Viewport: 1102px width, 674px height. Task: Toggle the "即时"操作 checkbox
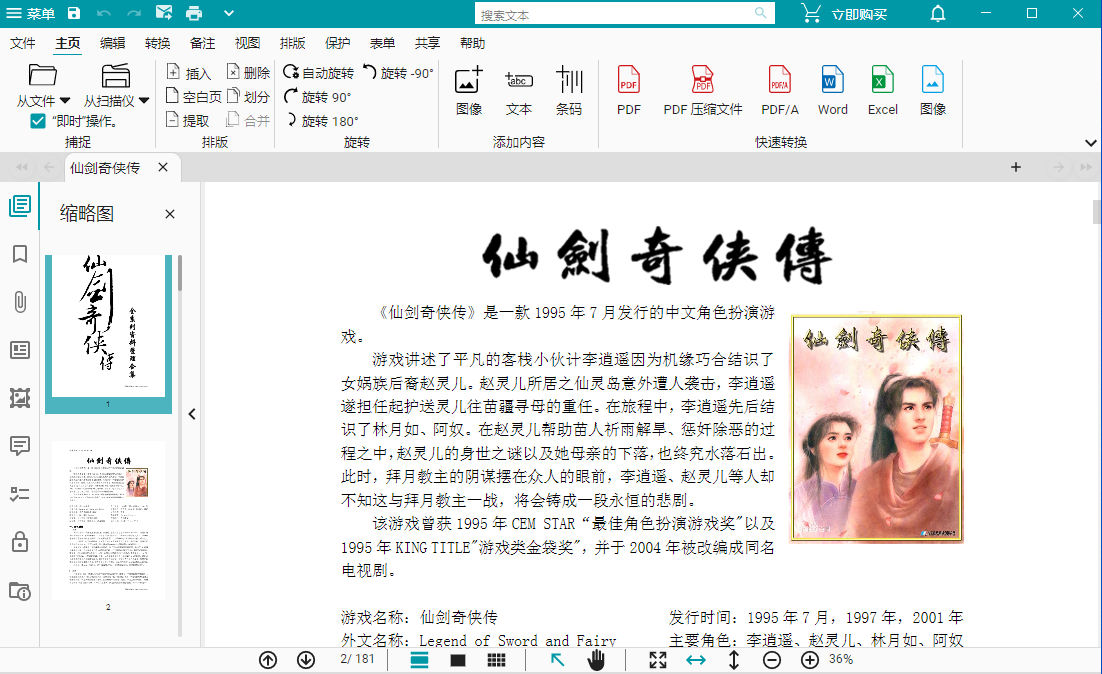(x=38, y=122)
